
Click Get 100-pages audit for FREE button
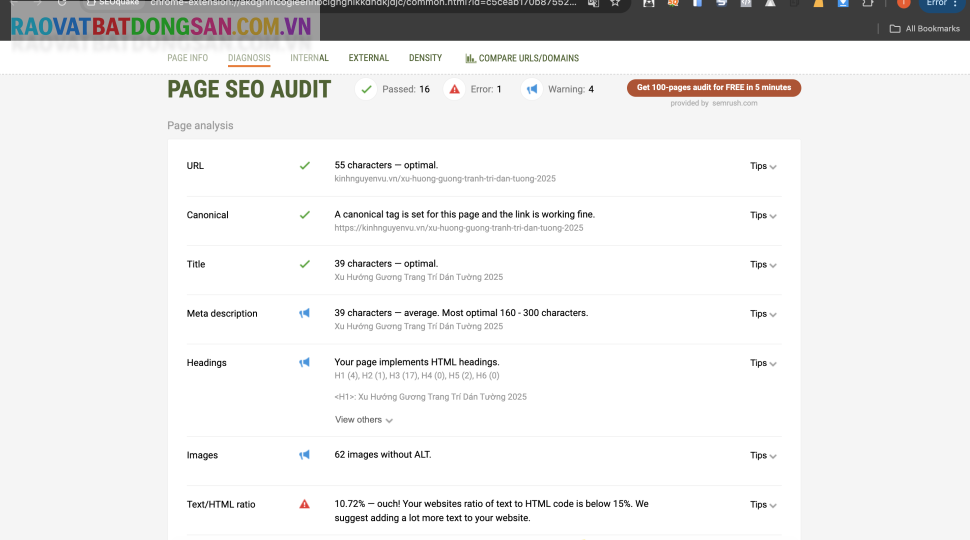[714, 88]
